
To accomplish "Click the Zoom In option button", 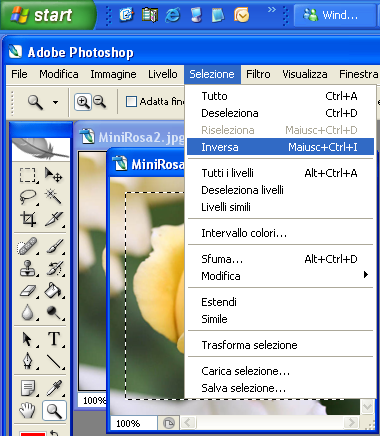I will 83,102.
